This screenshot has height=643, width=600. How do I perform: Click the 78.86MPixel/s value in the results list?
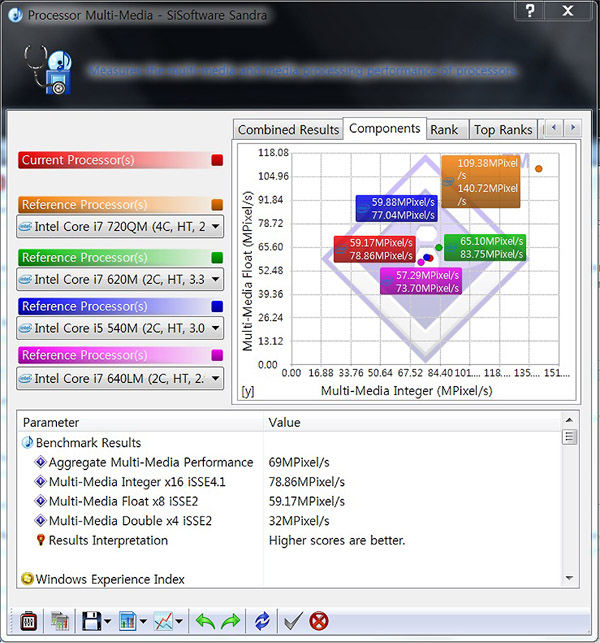[307, 481]
